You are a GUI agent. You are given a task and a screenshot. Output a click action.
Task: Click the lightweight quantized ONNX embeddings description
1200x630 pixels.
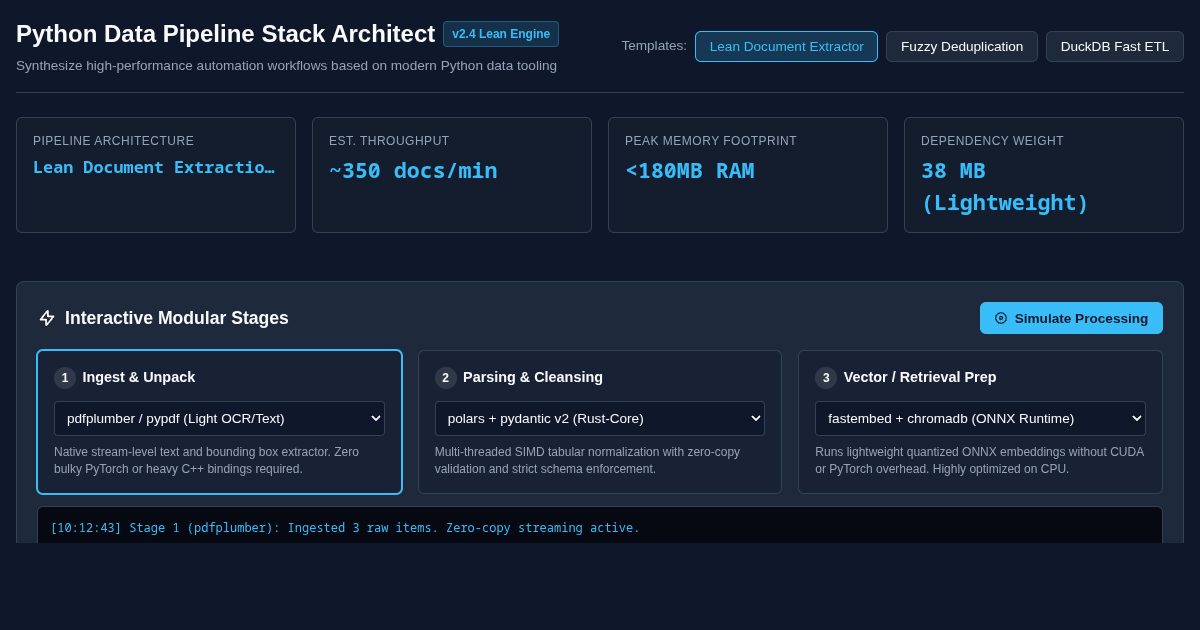click(980, 461)
